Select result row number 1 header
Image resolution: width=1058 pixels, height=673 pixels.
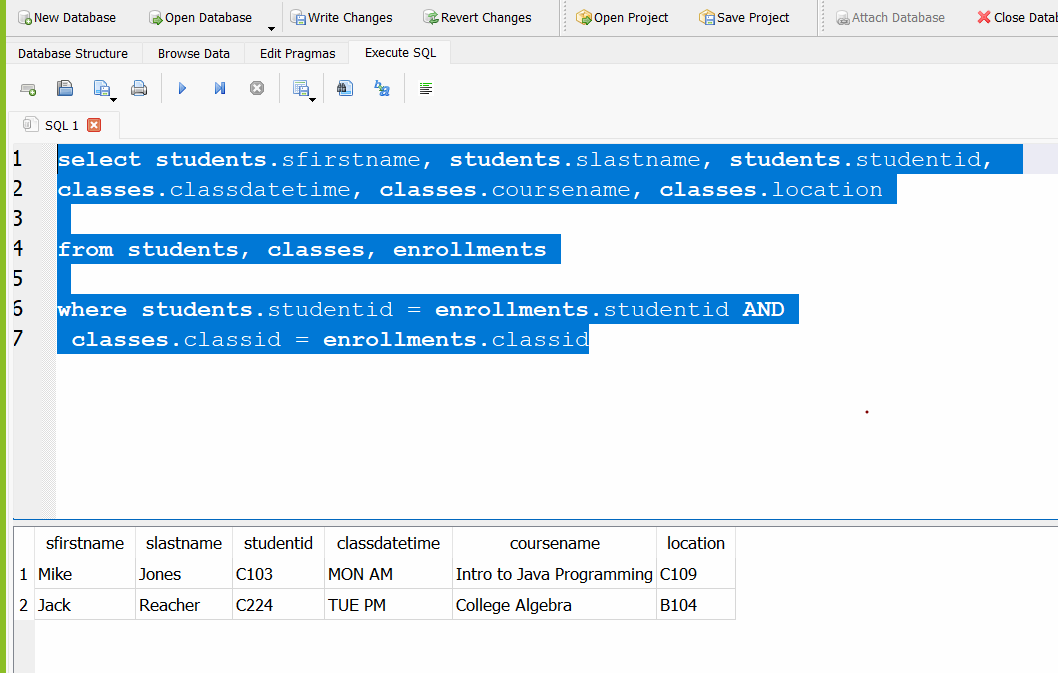tap(24, 574)
